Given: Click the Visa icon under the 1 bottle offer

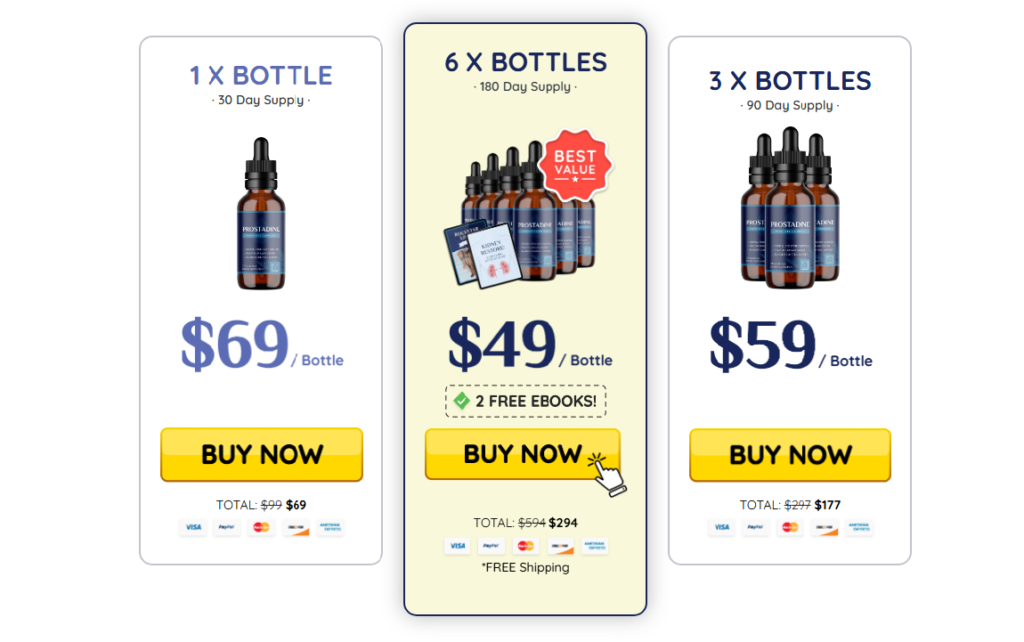Looking at the screenshot, I should point(193,527).
